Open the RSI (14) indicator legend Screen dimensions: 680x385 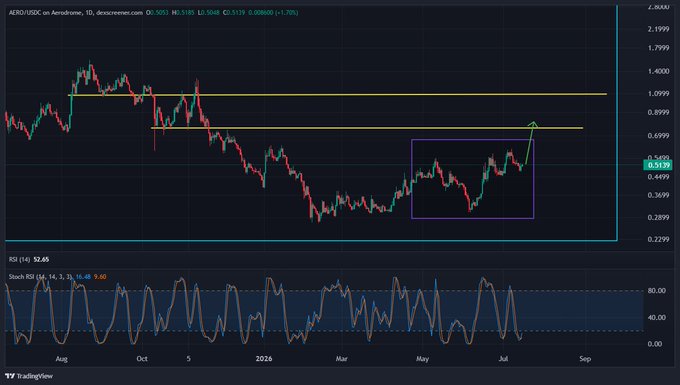click(20, 259)
